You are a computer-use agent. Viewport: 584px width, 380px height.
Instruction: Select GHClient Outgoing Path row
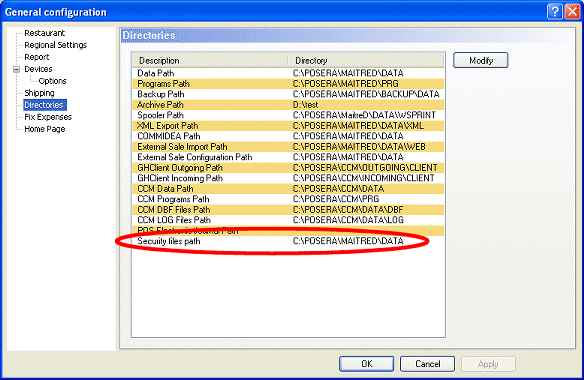pyautogui.click(x=288, y=168)
